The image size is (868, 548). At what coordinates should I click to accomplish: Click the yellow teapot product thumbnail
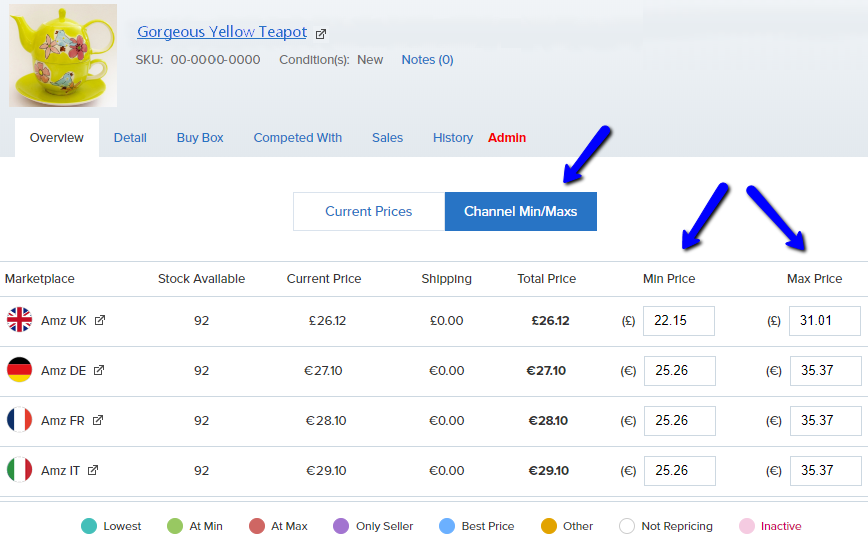click(63, 55)
